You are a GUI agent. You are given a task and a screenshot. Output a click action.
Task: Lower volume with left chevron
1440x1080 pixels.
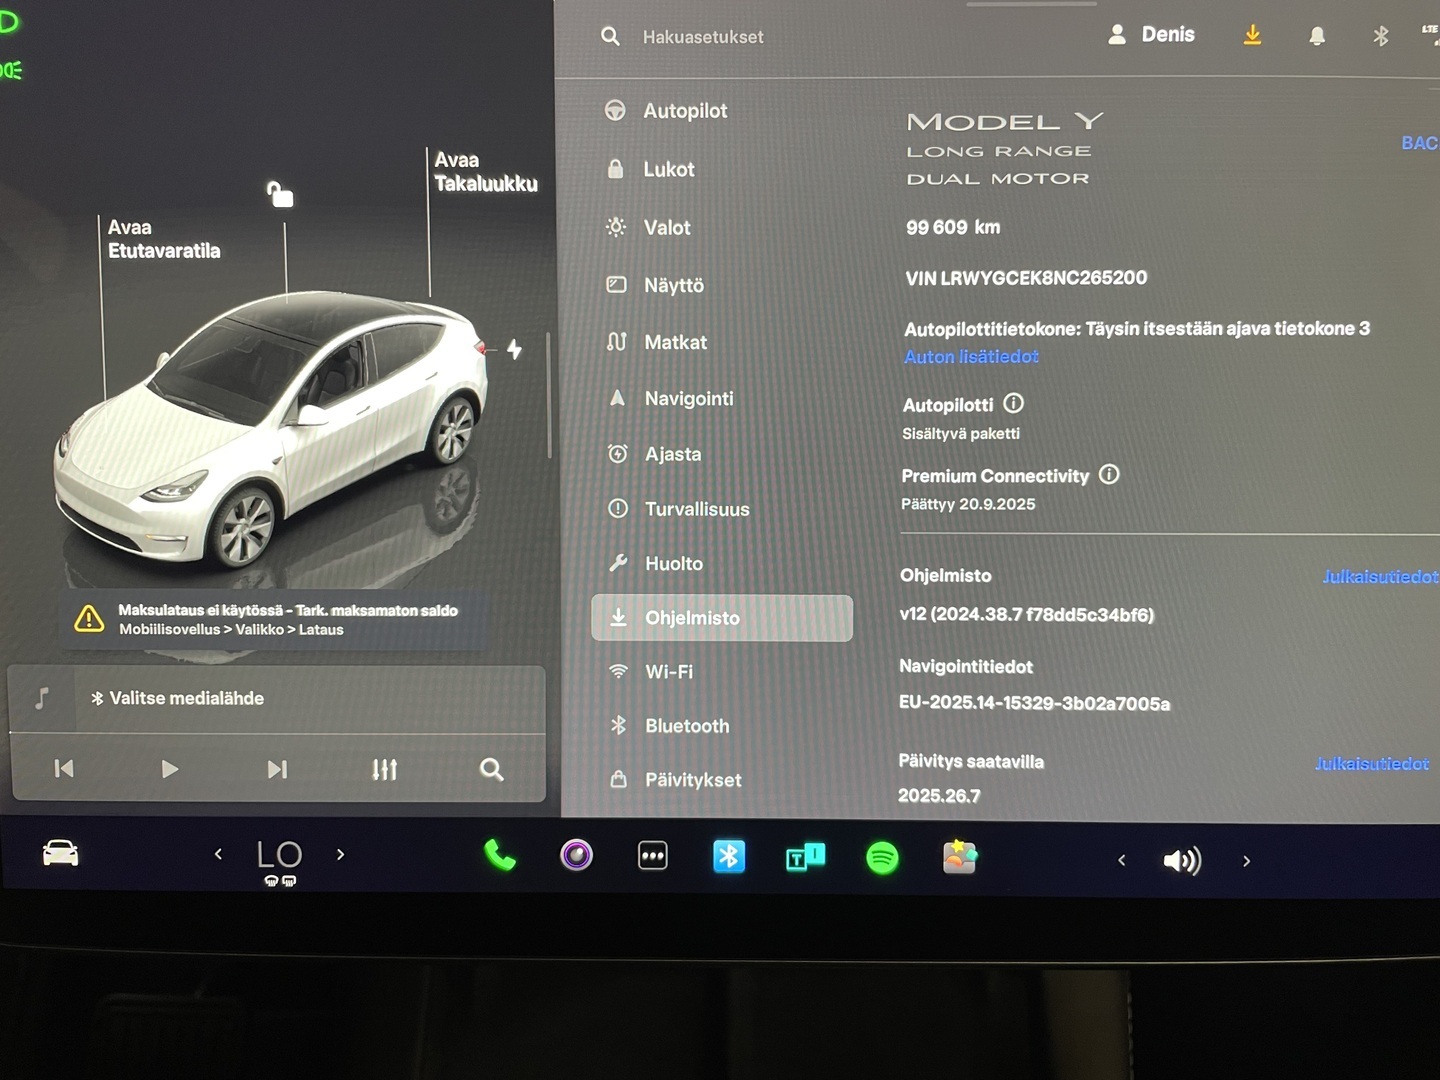tap(1121, 860)
